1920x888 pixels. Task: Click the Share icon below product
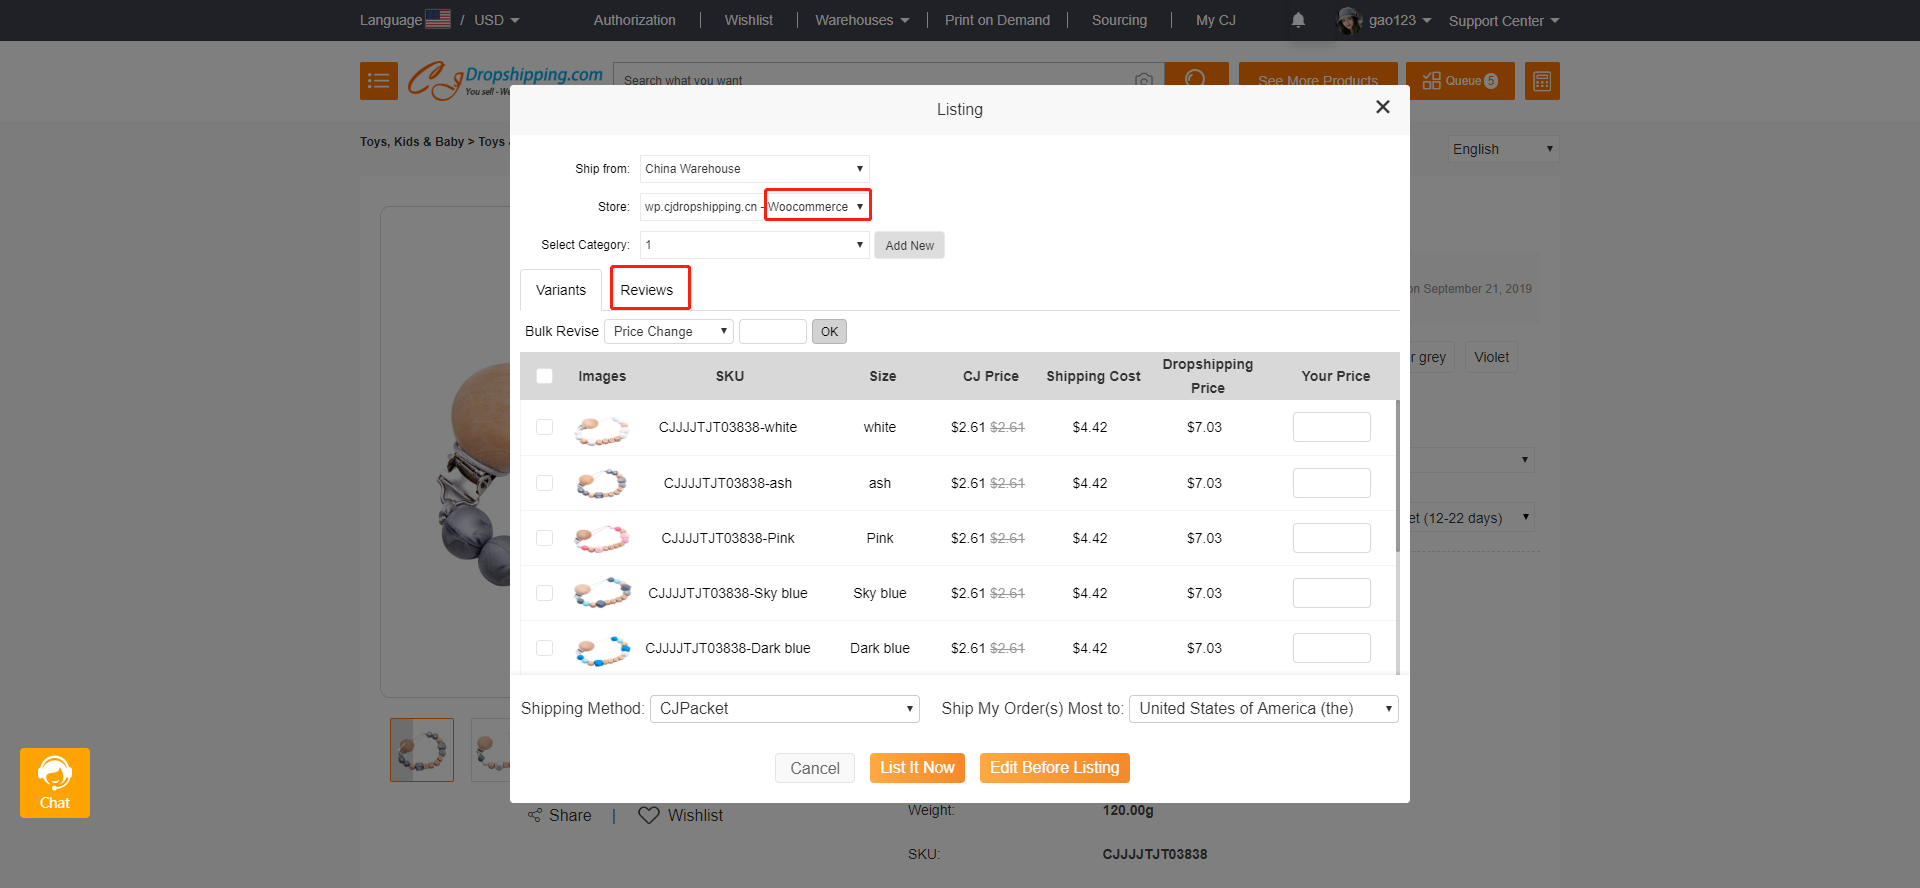tap(535, 815)
